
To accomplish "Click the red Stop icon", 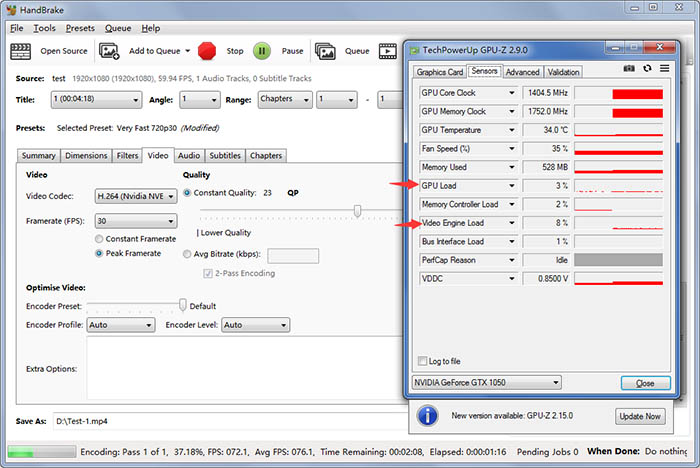I will click(x=207, y=51).
